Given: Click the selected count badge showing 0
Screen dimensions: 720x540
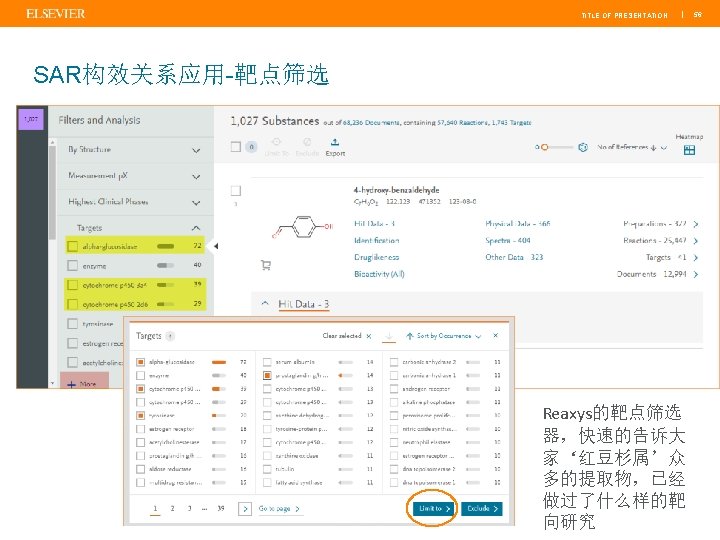Looking at the screenshot, I should click(251, 147).
